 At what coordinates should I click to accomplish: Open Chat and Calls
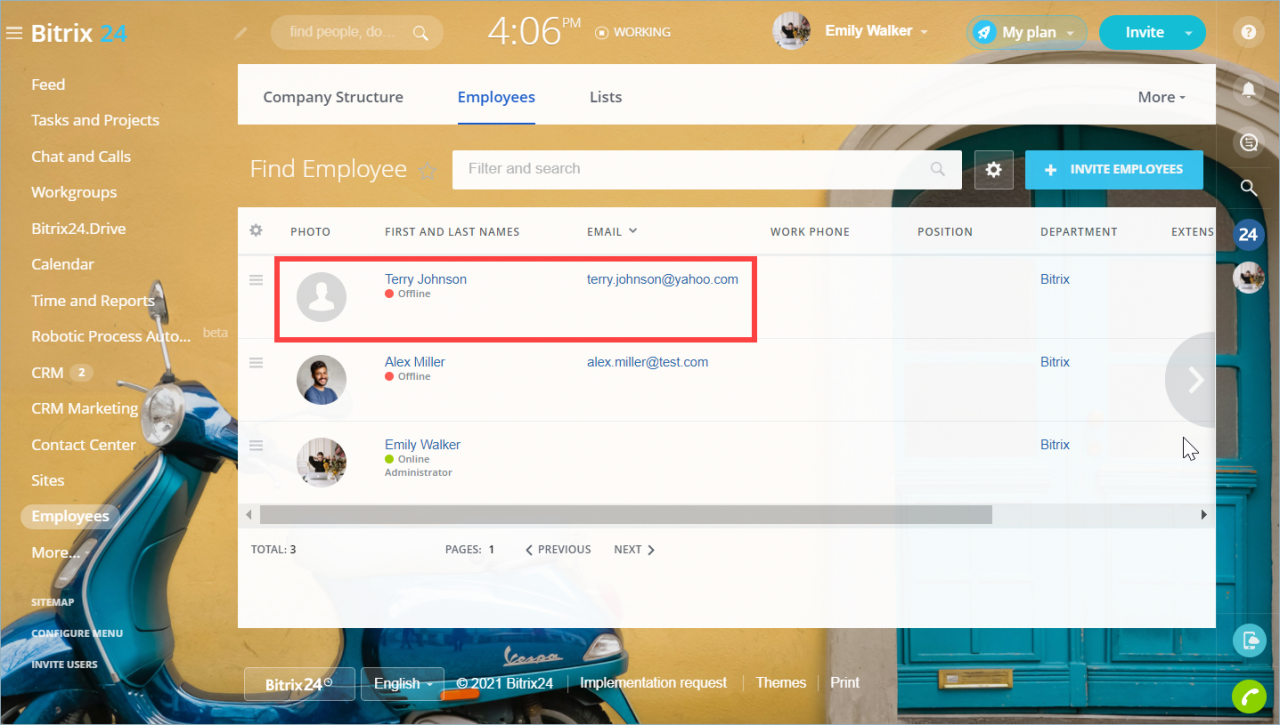coord(81,156)
